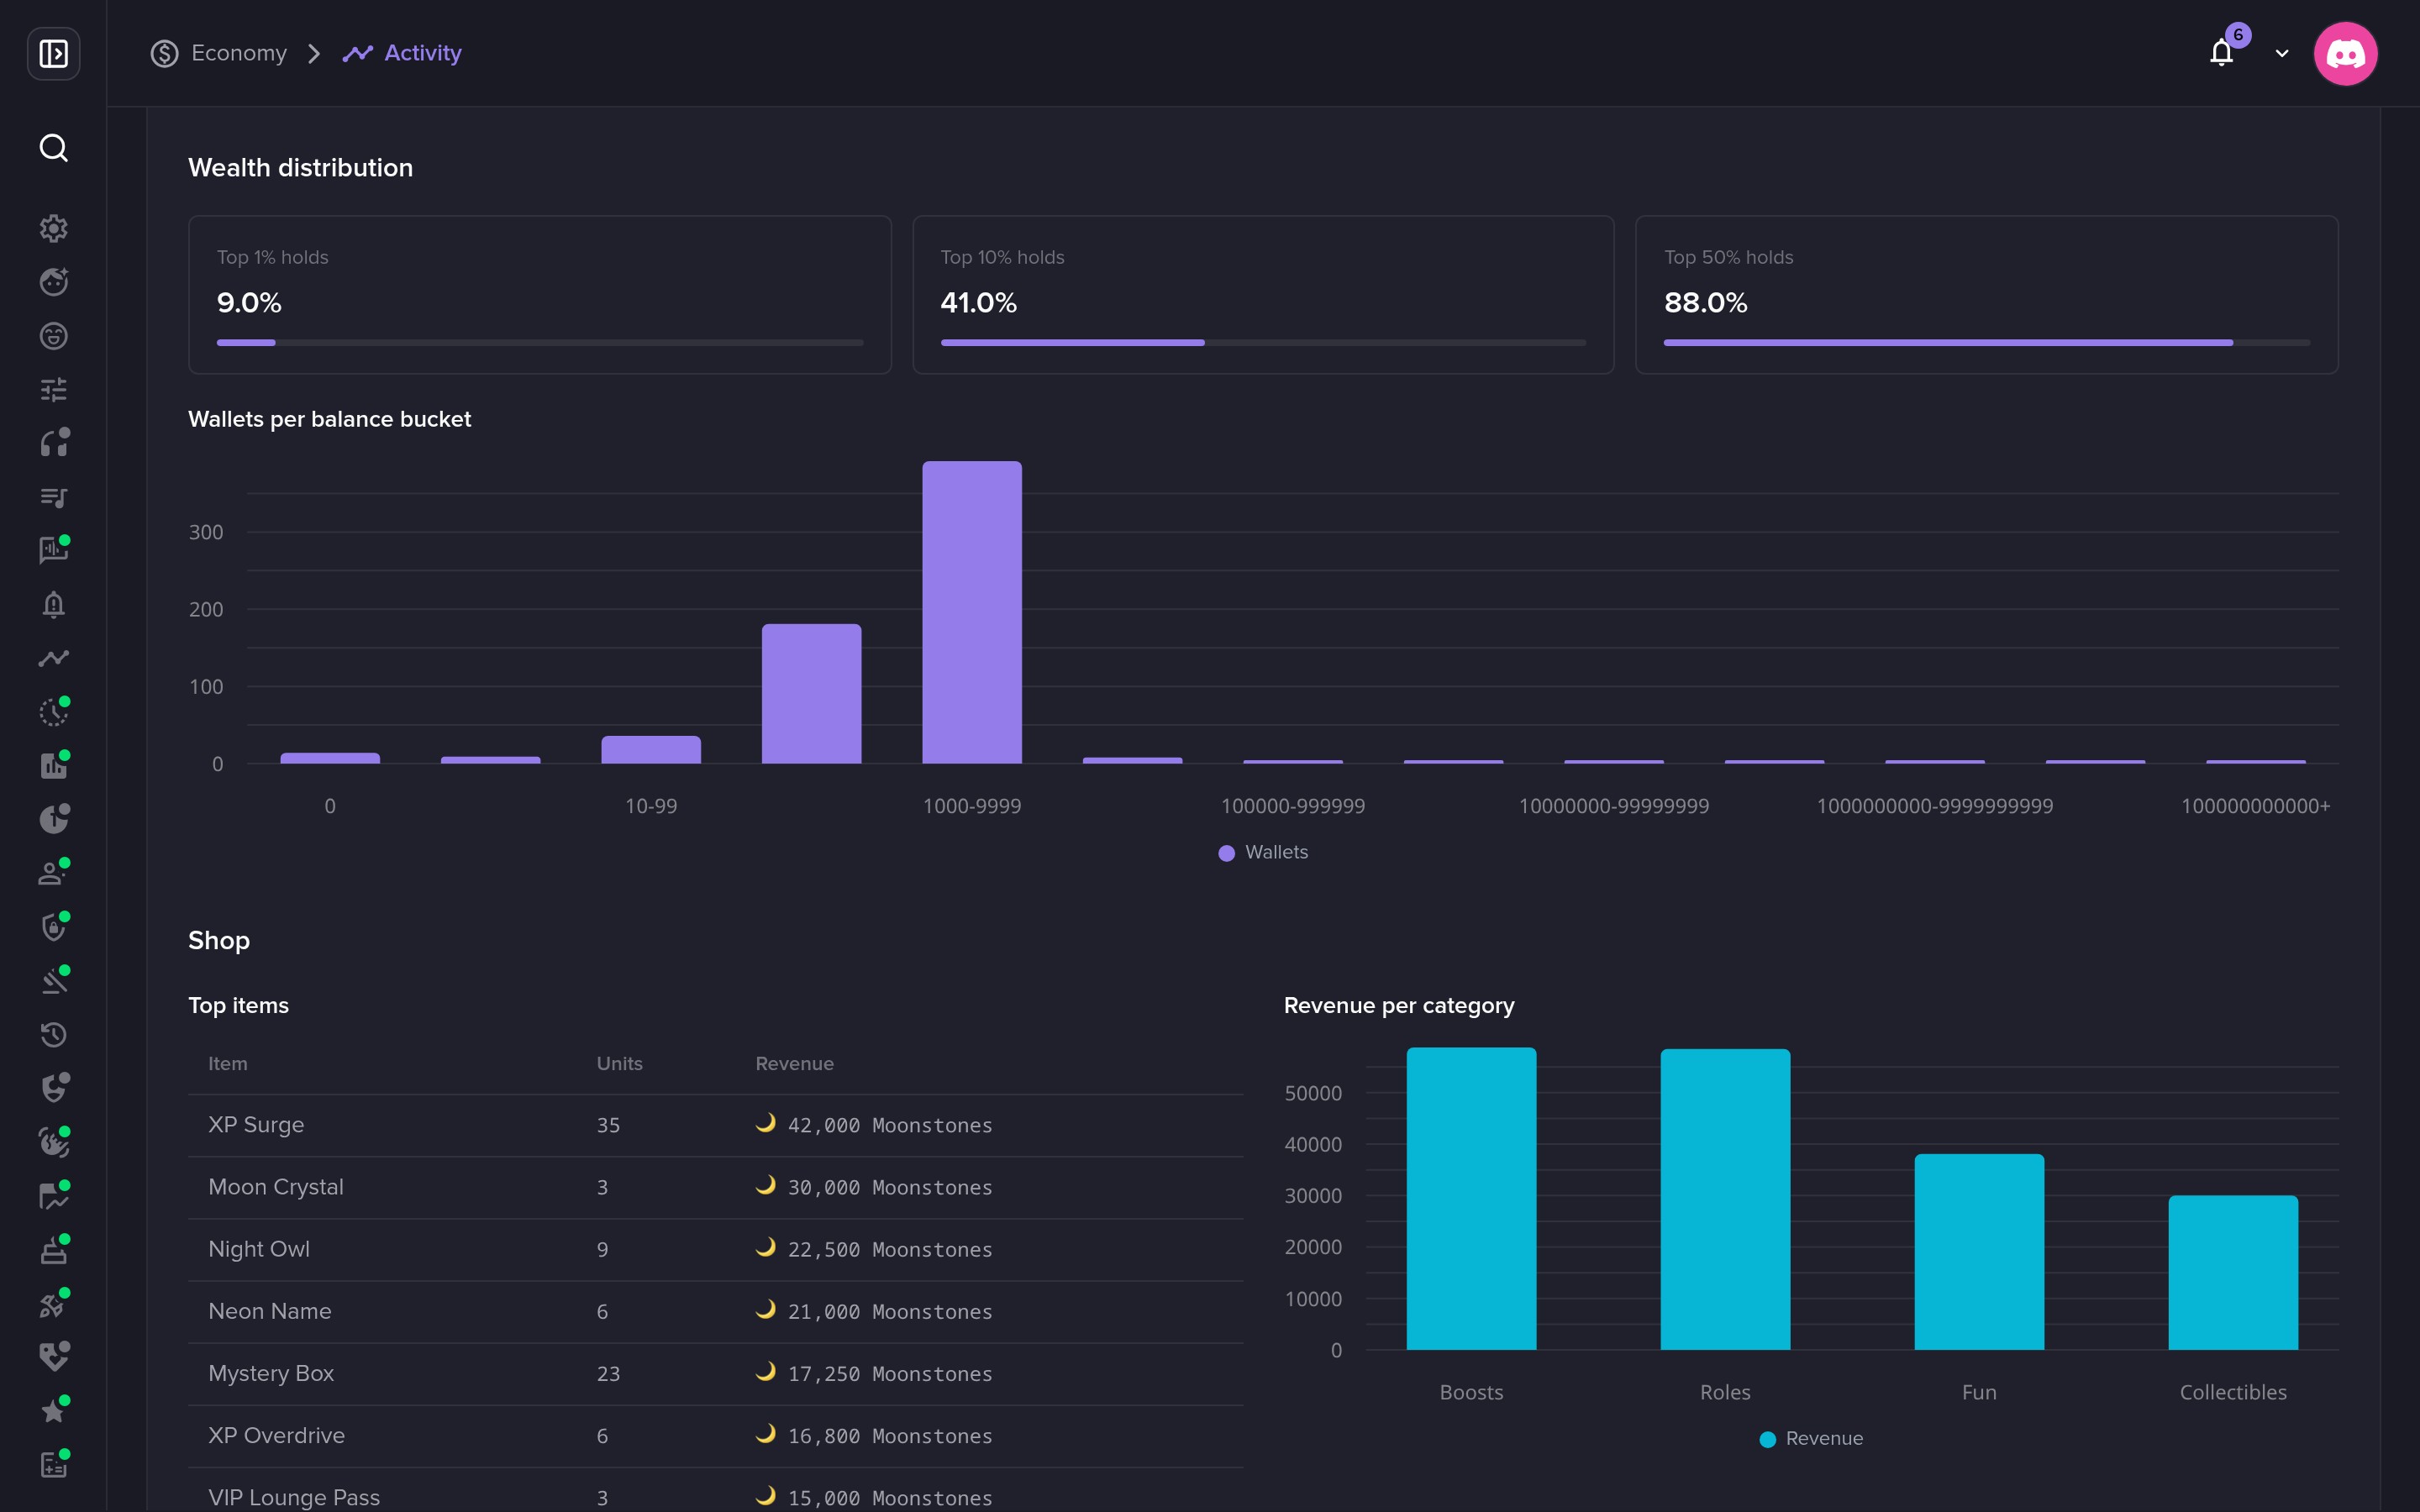Click the headphones sidebar icon
Screen dimensions: 2420x1512
click(53, 443)
